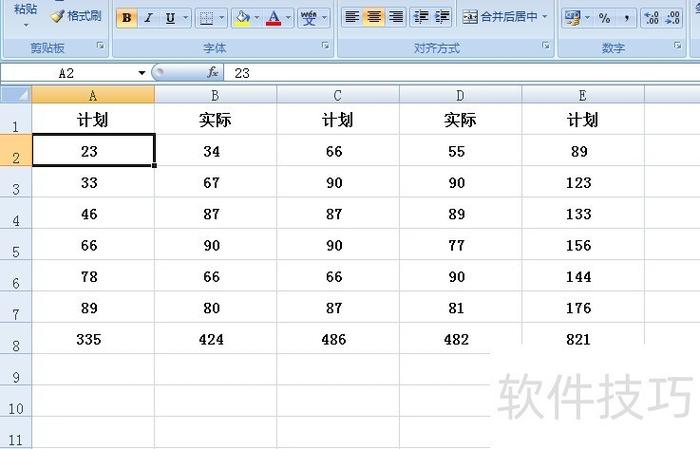
Task: Select cell C8 with total 486
Action: (x=338, y=338)
